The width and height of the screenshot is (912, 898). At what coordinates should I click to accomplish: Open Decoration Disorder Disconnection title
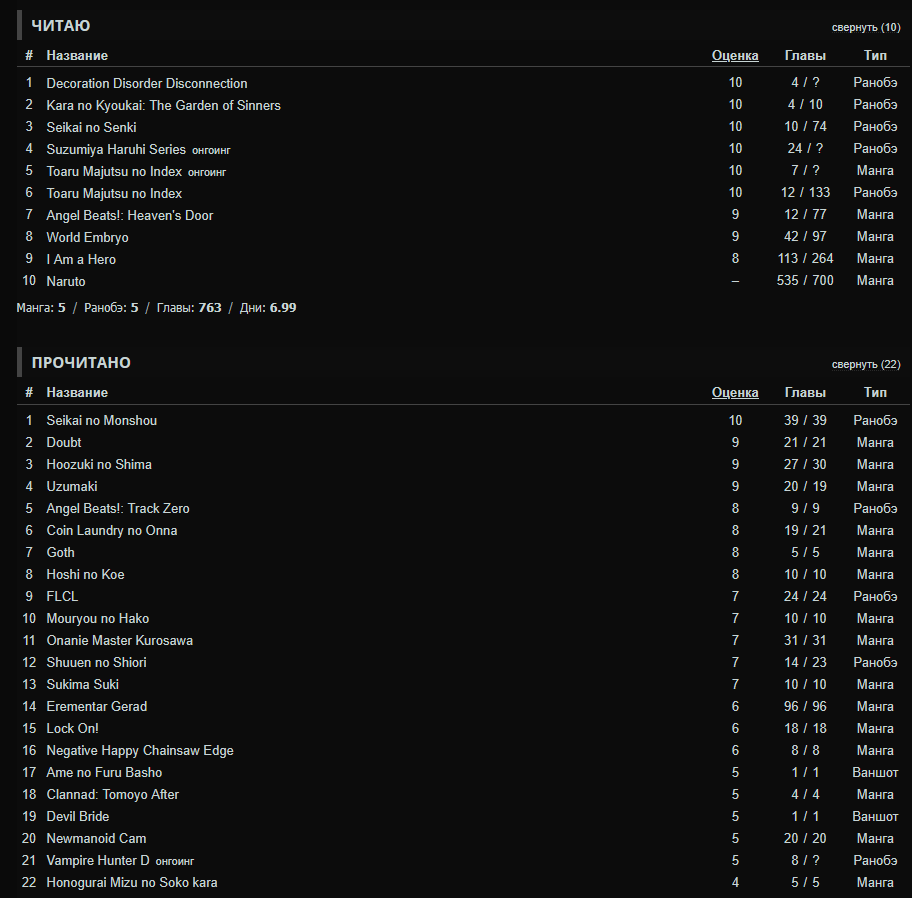click(146, 84)
